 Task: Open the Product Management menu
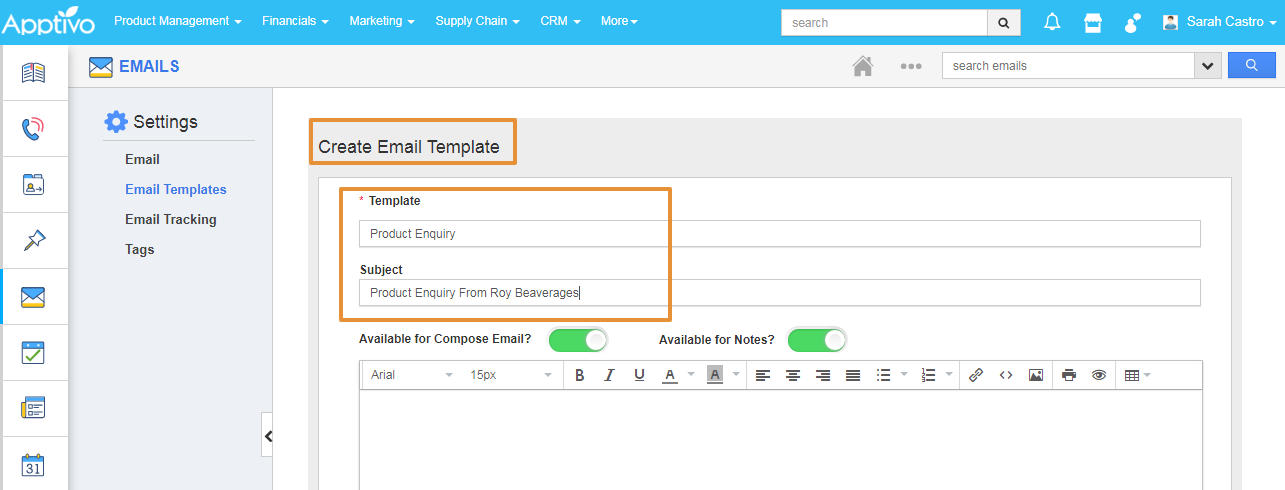pyautogui.click(x=178, y=21)
